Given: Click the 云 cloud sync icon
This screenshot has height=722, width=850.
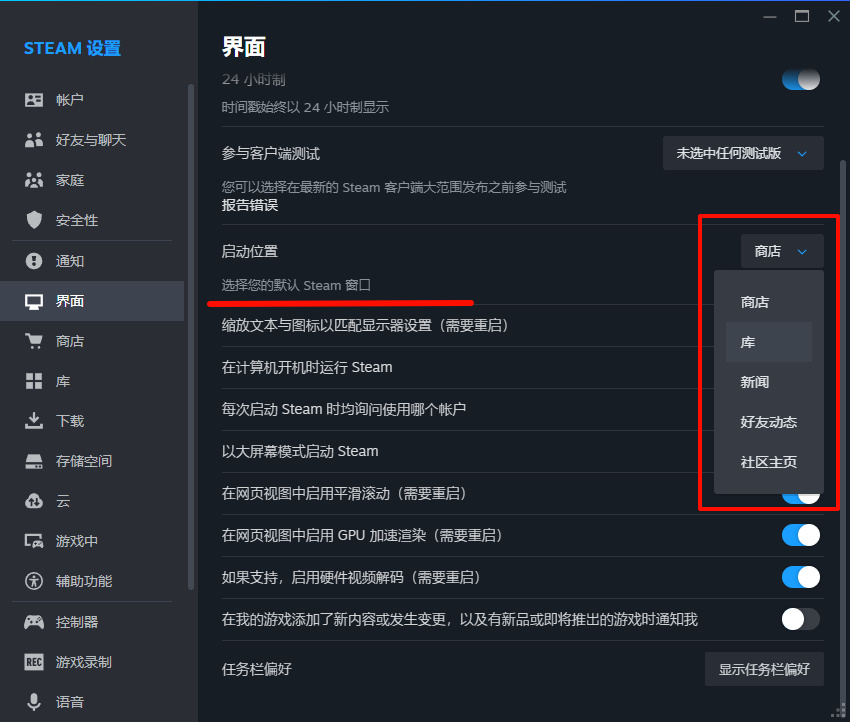Looking at the screenshot, I should [x=34, y=501].
